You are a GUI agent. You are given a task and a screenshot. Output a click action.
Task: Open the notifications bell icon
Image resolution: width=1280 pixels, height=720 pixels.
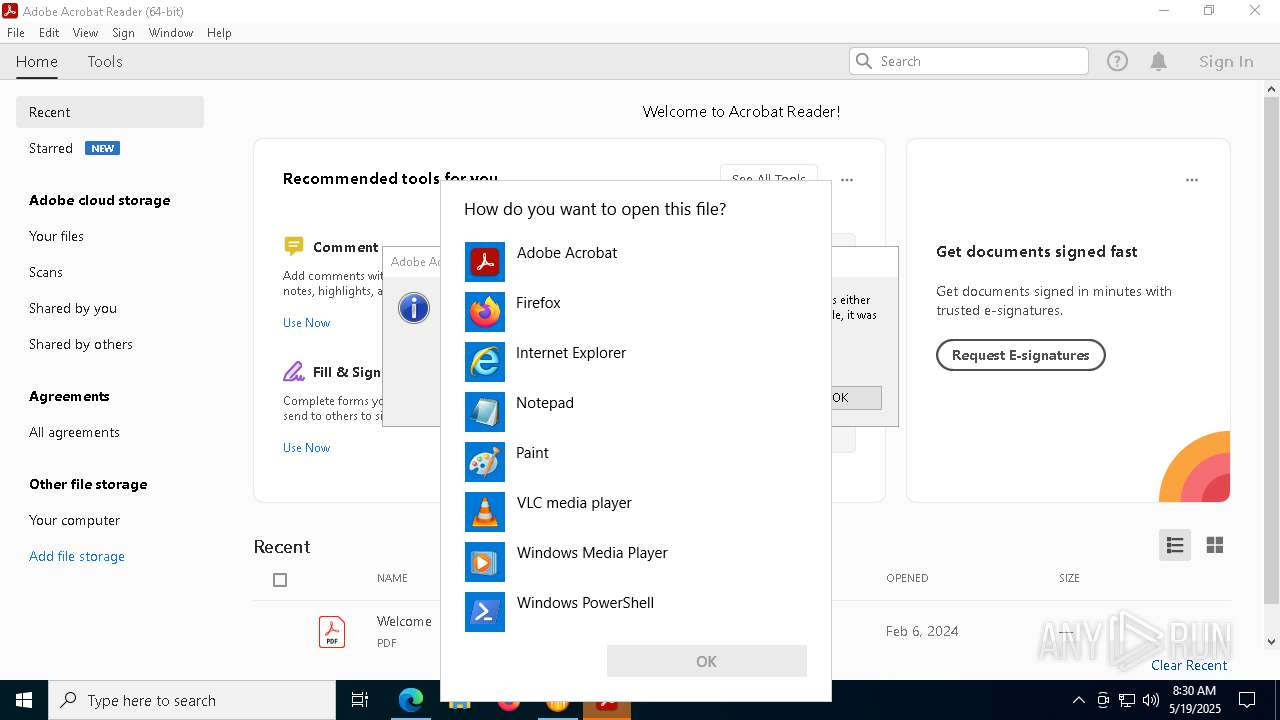pyautogui.click(x=1158, y=61)
